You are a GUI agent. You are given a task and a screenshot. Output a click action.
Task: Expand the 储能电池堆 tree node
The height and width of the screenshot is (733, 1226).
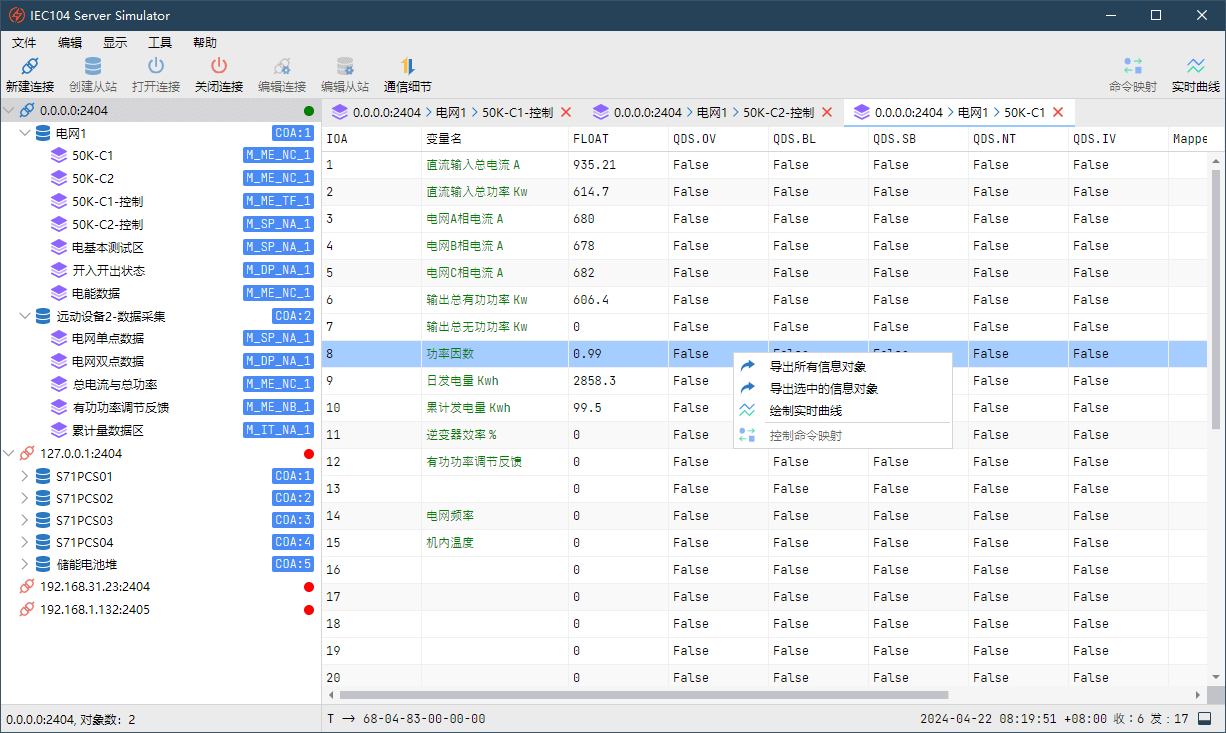[x=25, y=565]
